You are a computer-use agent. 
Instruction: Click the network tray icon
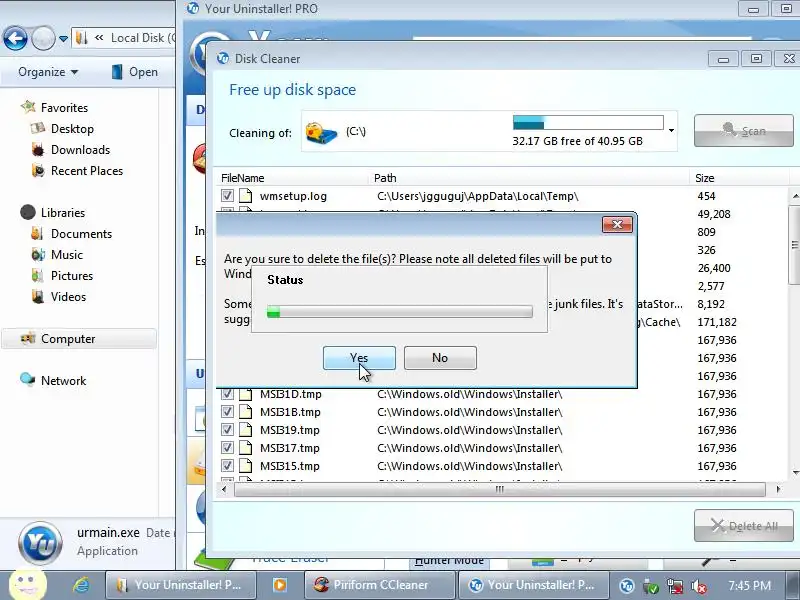[x=674, y=586]
